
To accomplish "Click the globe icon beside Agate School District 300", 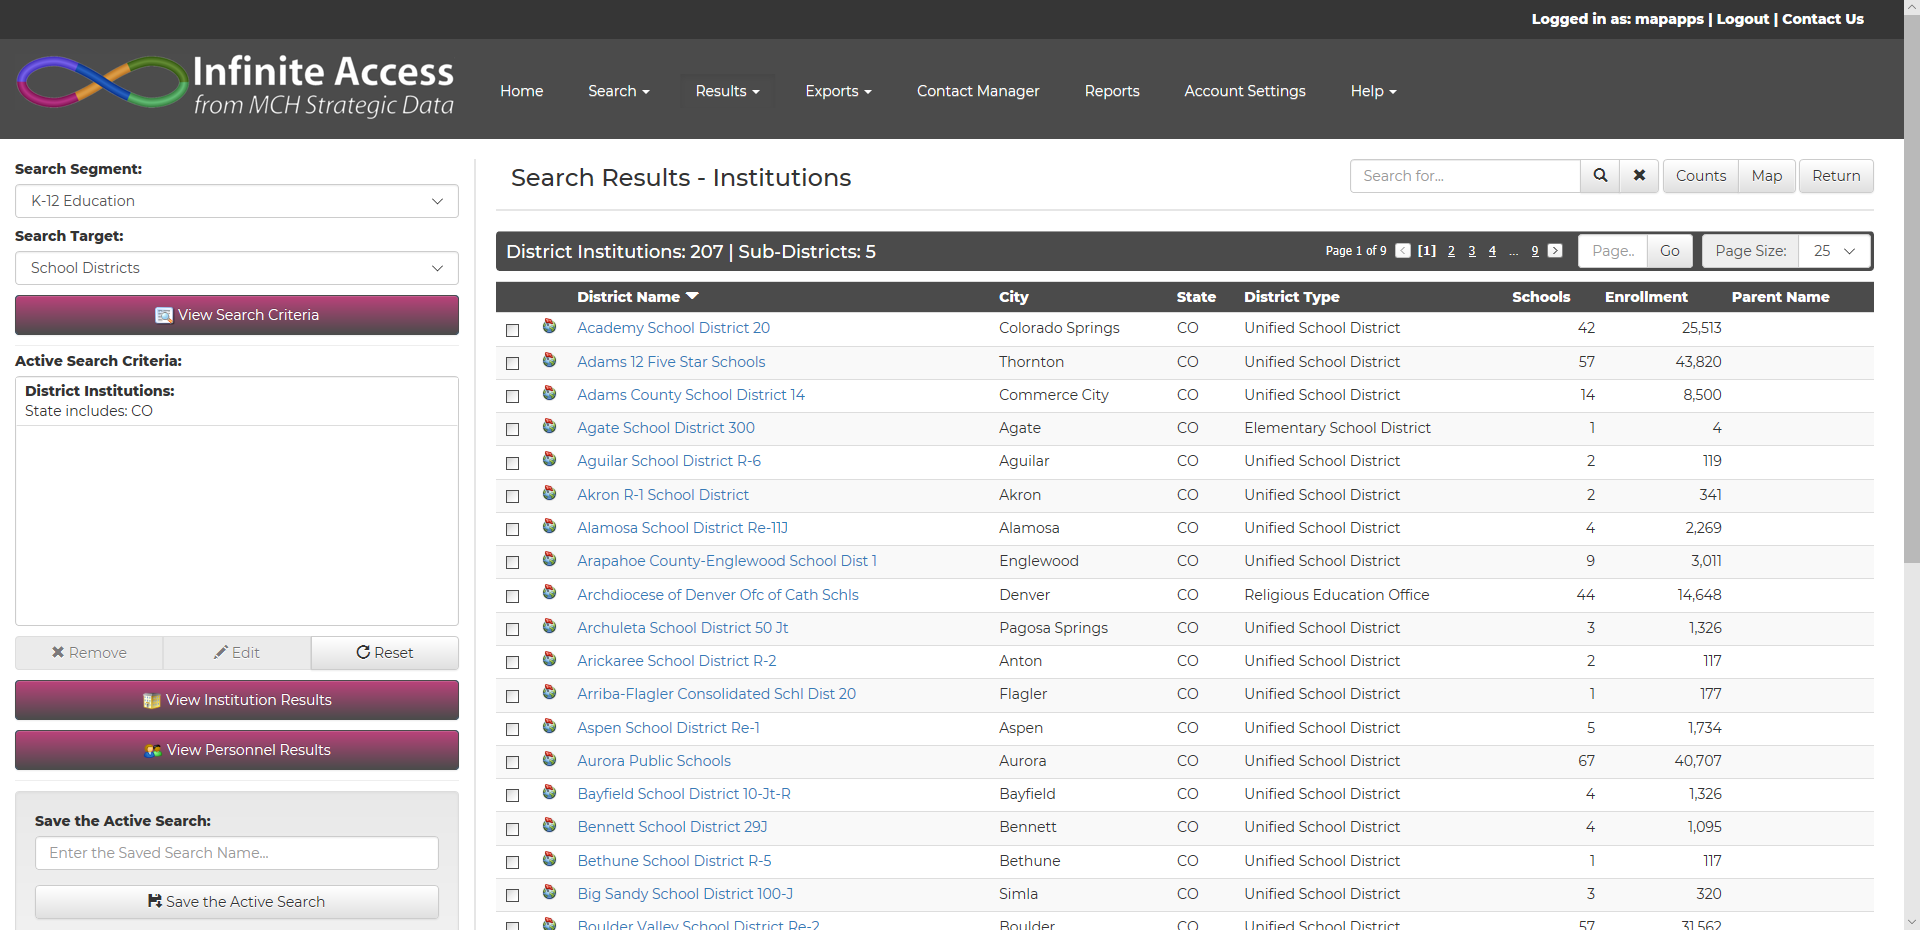I will click(550, 426).
